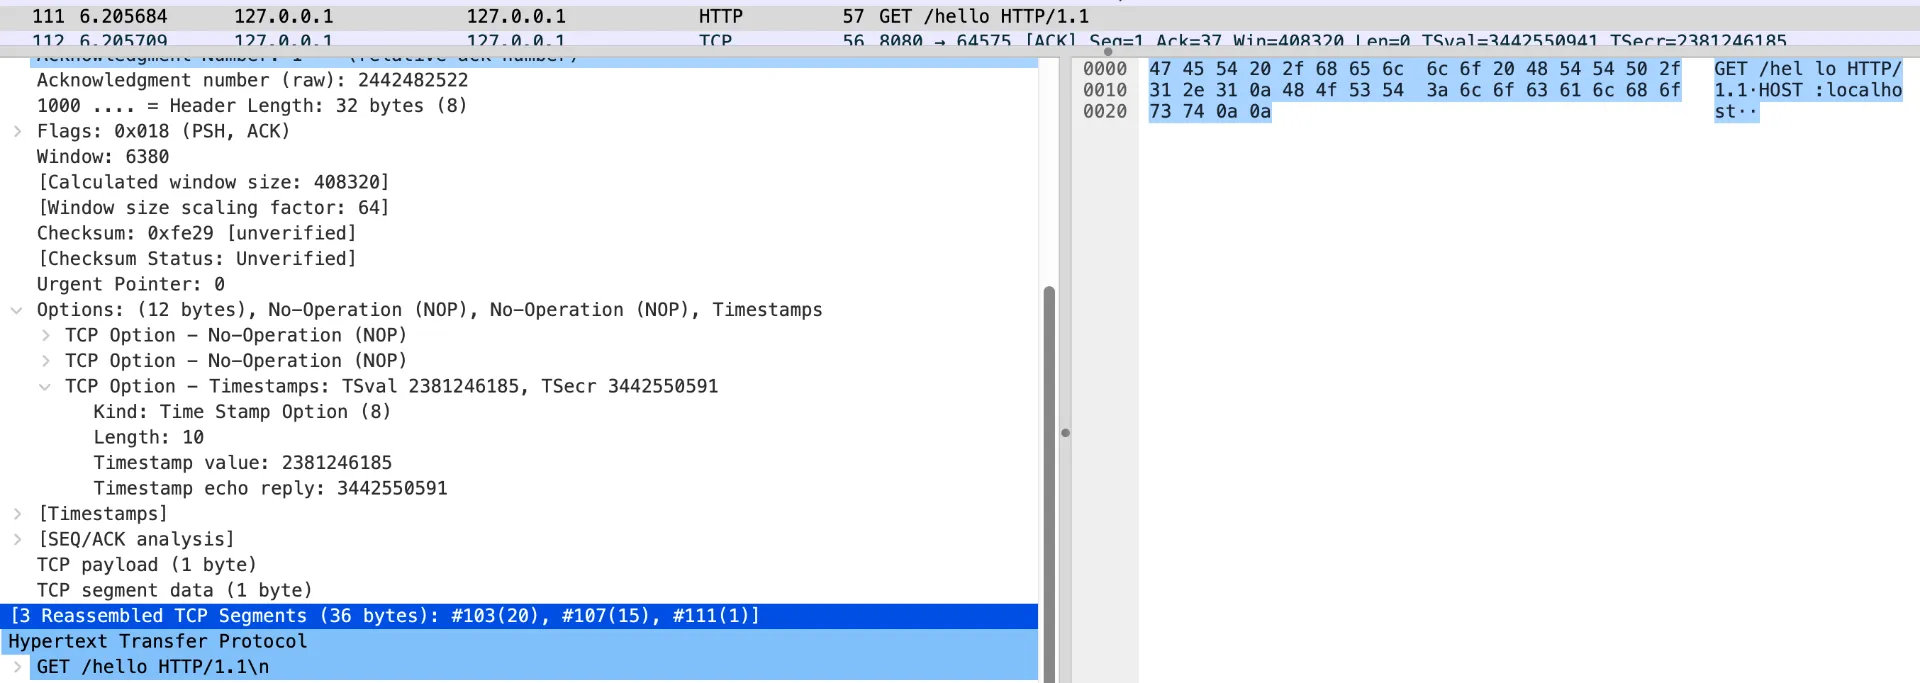
Task: Select the Timestamp echo reply field
Action: point(270,488)
